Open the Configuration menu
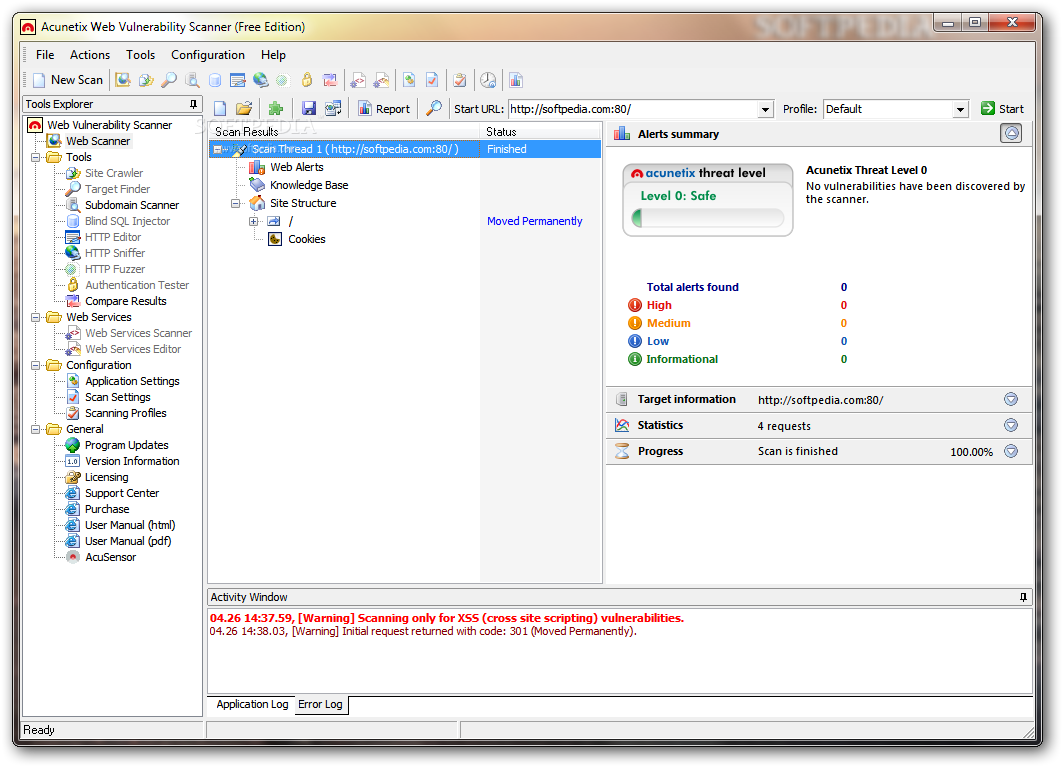The image size is (1063, 767). pos(207,55)
